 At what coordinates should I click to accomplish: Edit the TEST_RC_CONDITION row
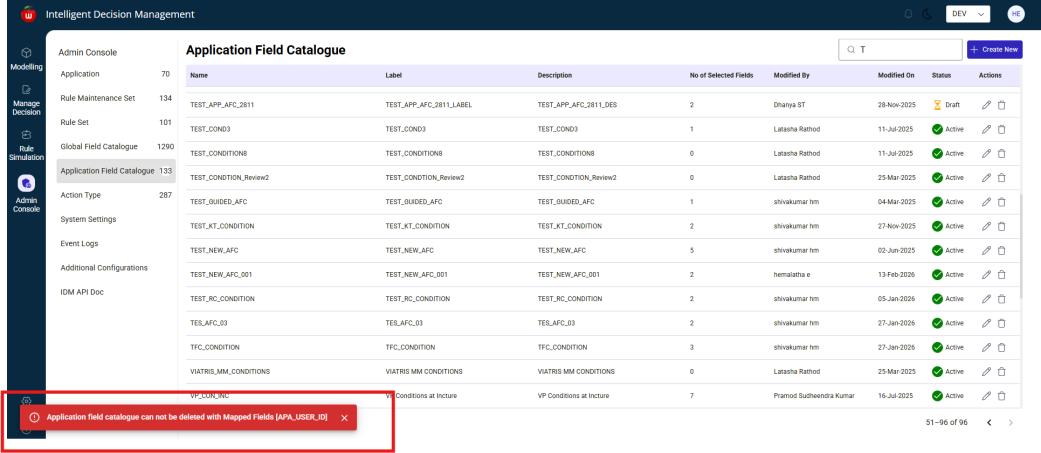pyautogui.click(x=987, y=299)
